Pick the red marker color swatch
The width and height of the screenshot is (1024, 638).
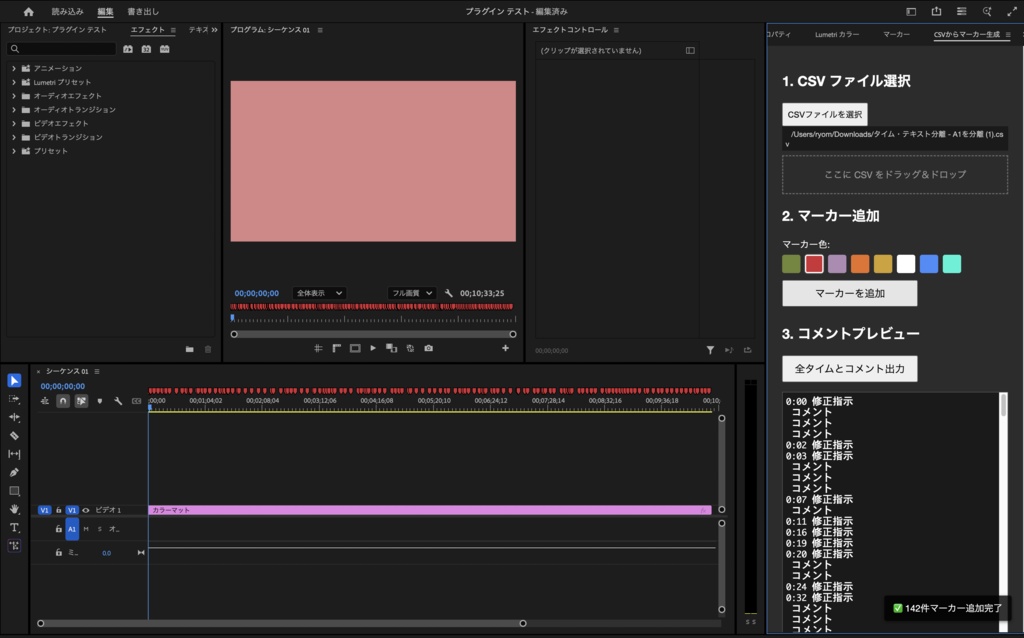[814, 264]
